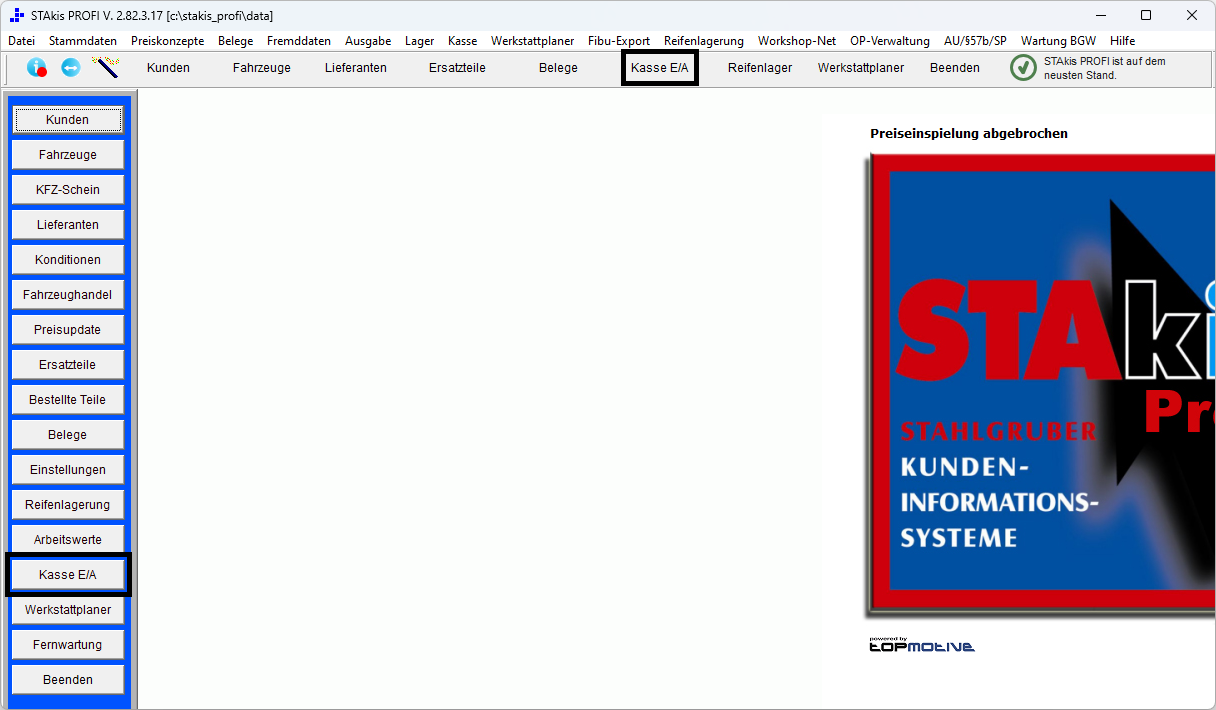This screenshot has height=710, width=1216.
Task: Click the Ersatzteile sidebar button
Action: [68, 365]
